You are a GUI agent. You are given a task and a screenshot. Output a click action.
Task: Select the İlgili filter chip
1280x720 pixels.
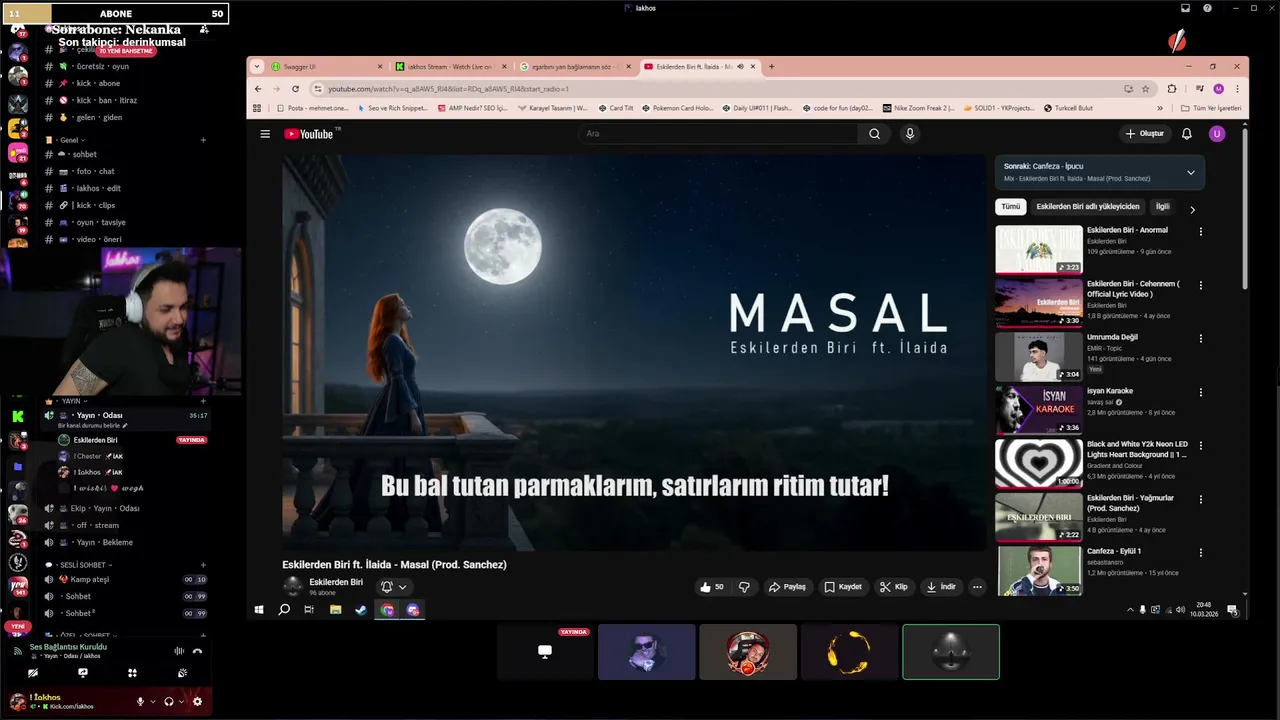(1162, 207)
